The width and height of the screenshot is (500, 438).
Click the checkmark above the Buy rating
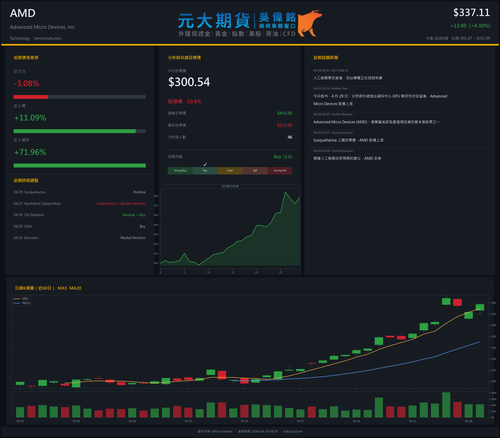click(205, 164)
